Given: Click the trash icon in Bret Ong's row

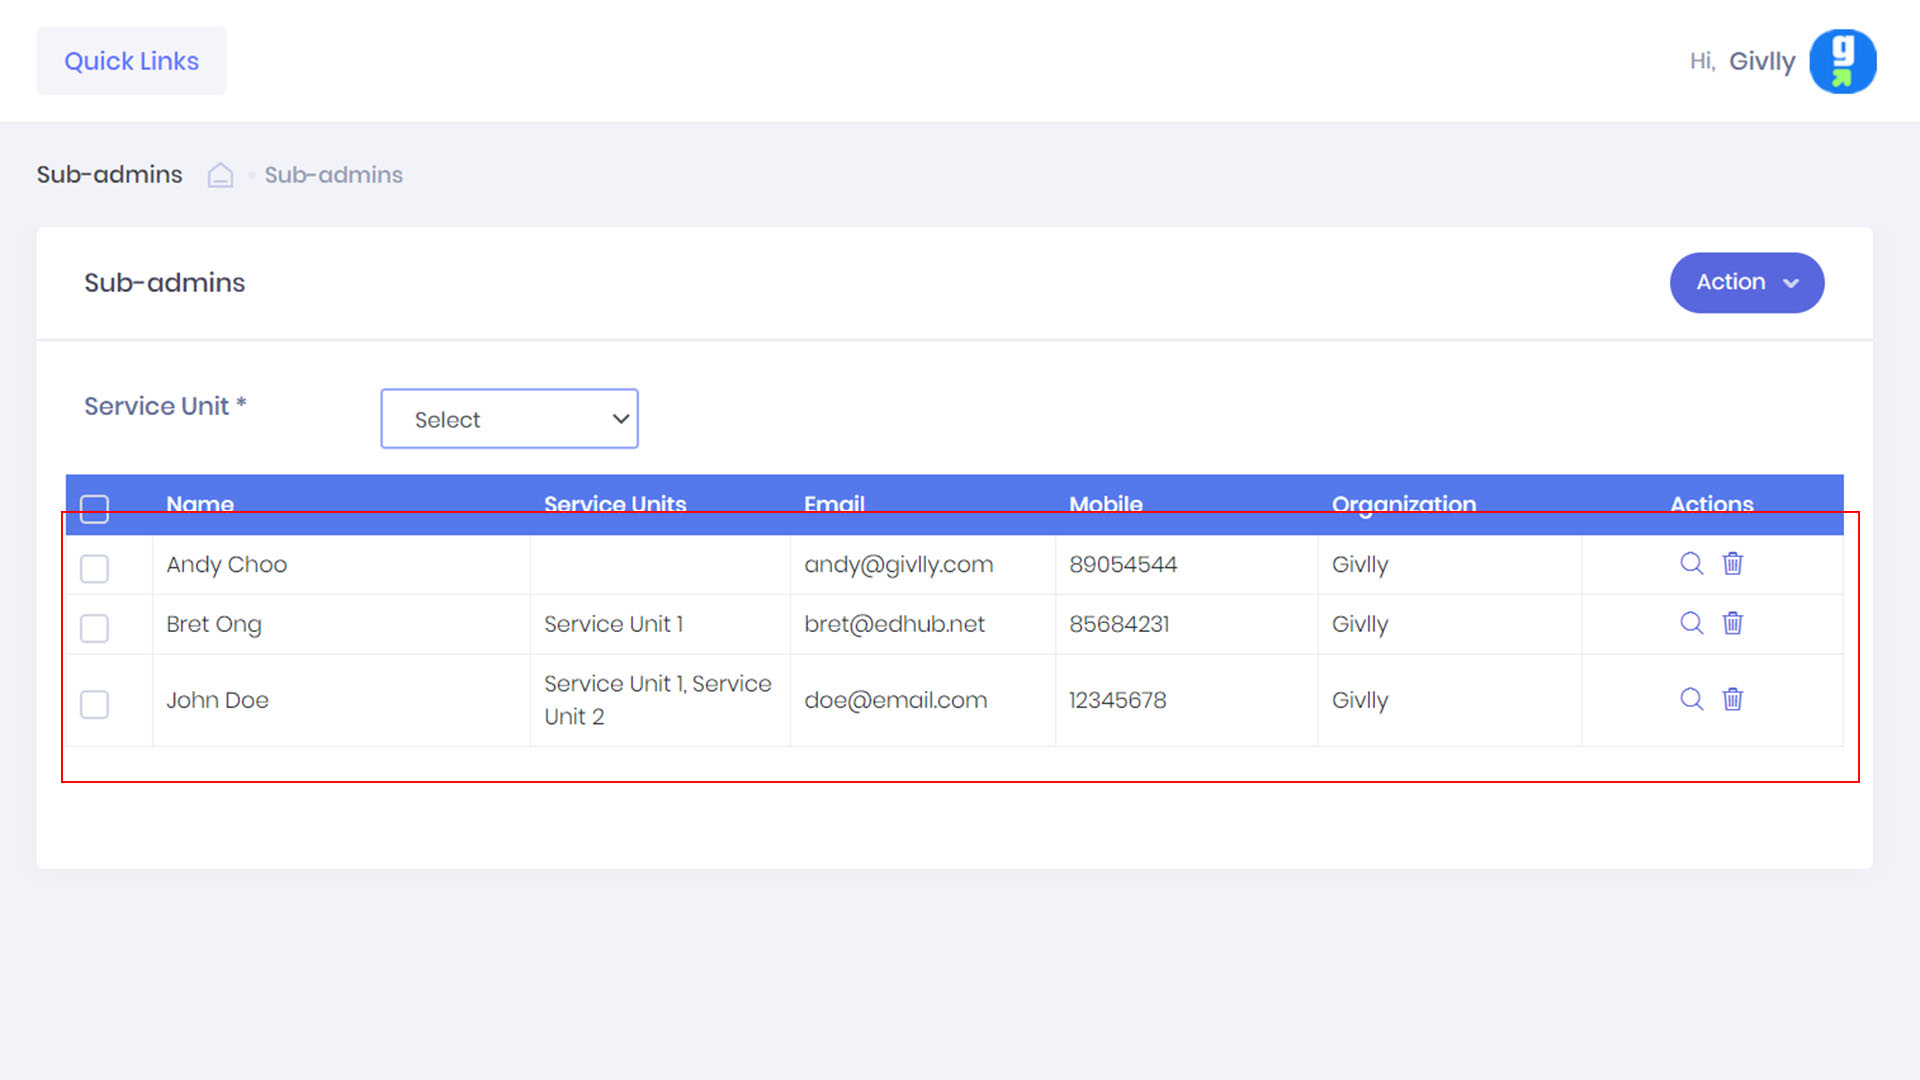Looking at the screenshot, I should (x=1733, y=623).
